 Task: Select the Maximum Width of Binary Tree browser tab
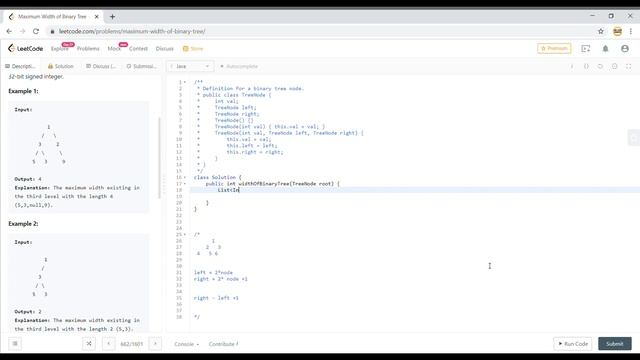coord(53,17)
